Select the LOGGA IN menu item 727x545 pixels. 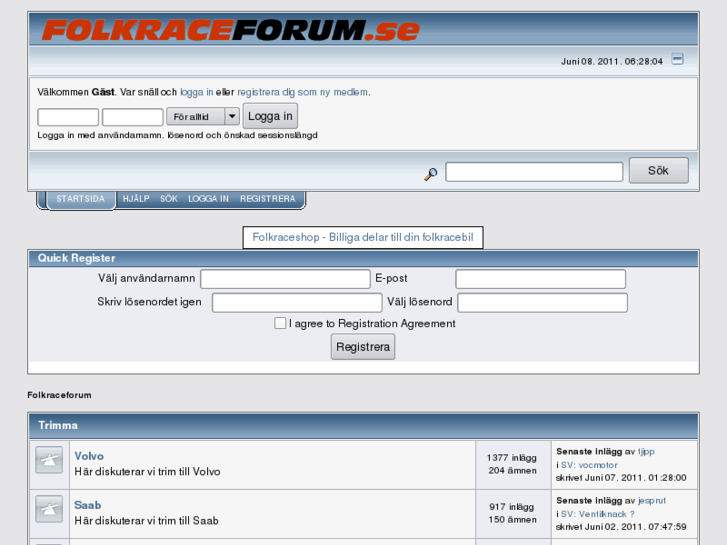click(x=208, y=199)
